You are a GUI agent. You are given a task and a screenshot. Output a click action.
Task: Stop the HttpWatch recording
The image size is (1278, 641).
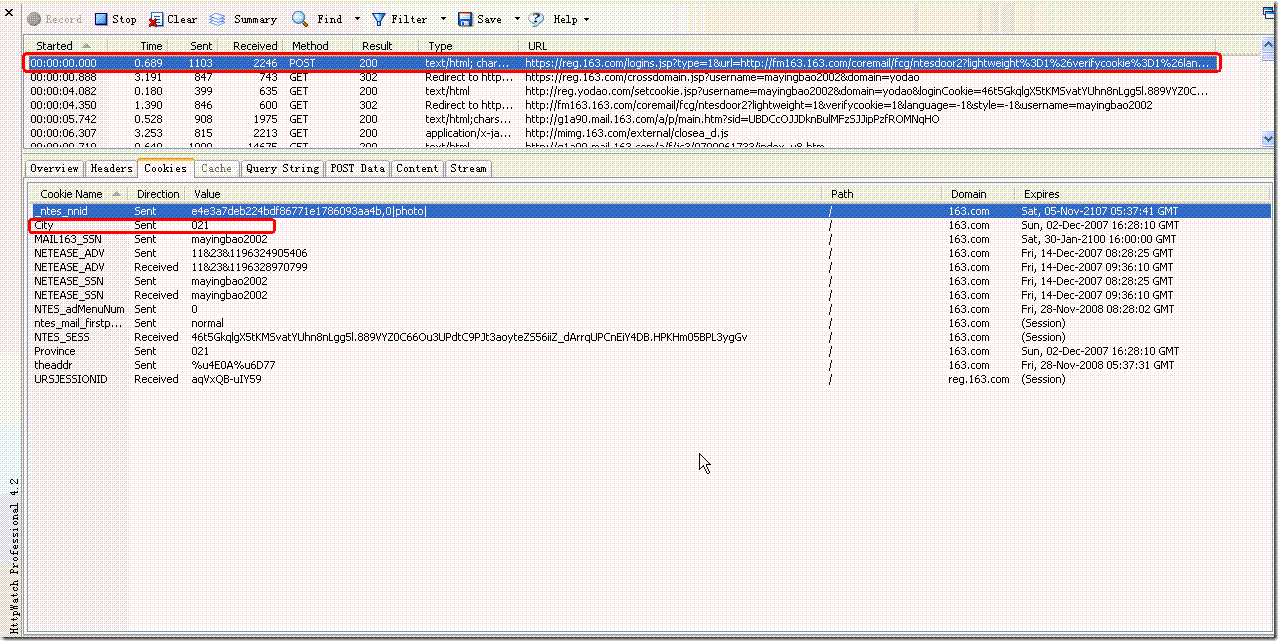point(116,19)
